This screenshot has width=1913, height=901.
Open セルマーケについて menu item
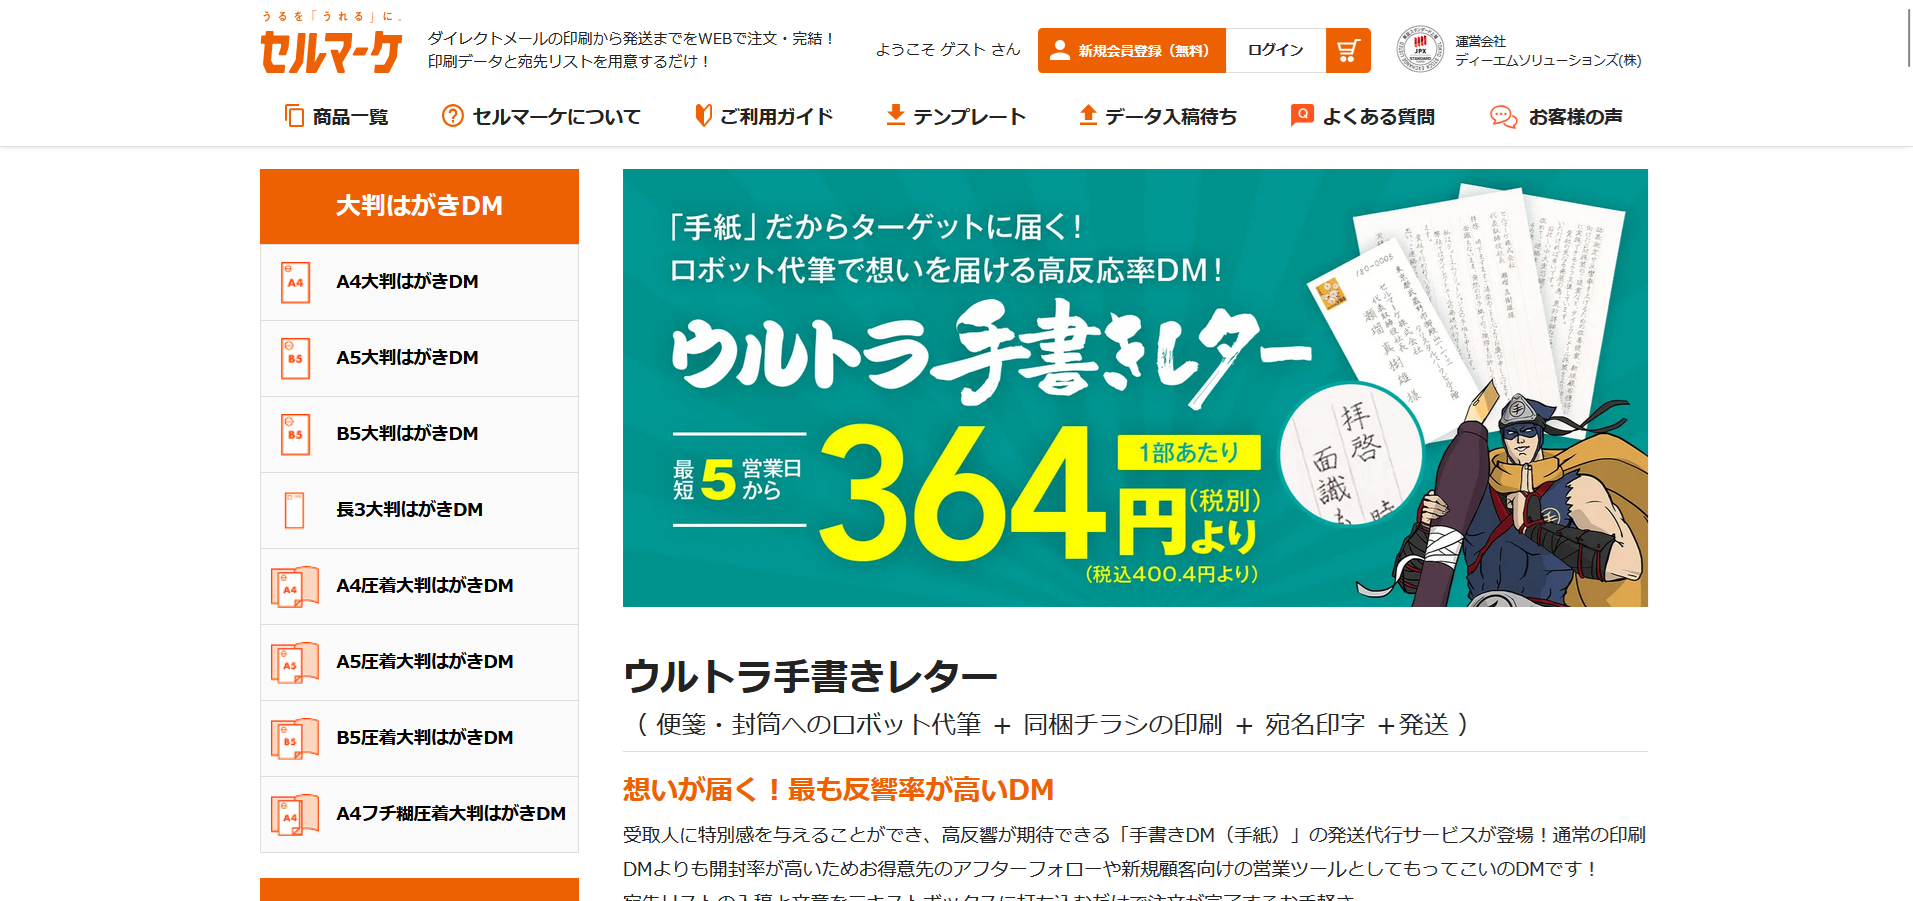[541, 117]
